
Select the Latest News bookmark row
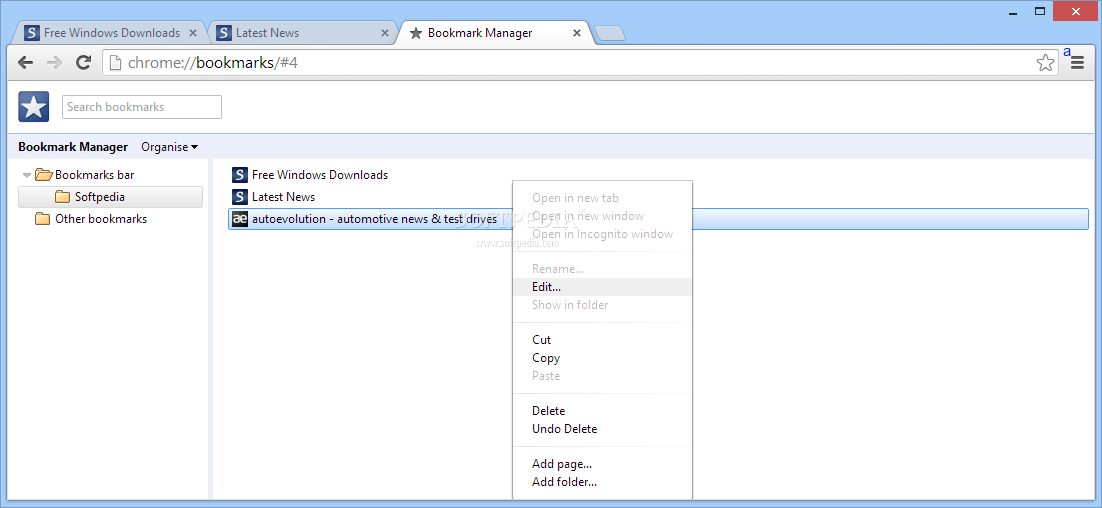659,197
